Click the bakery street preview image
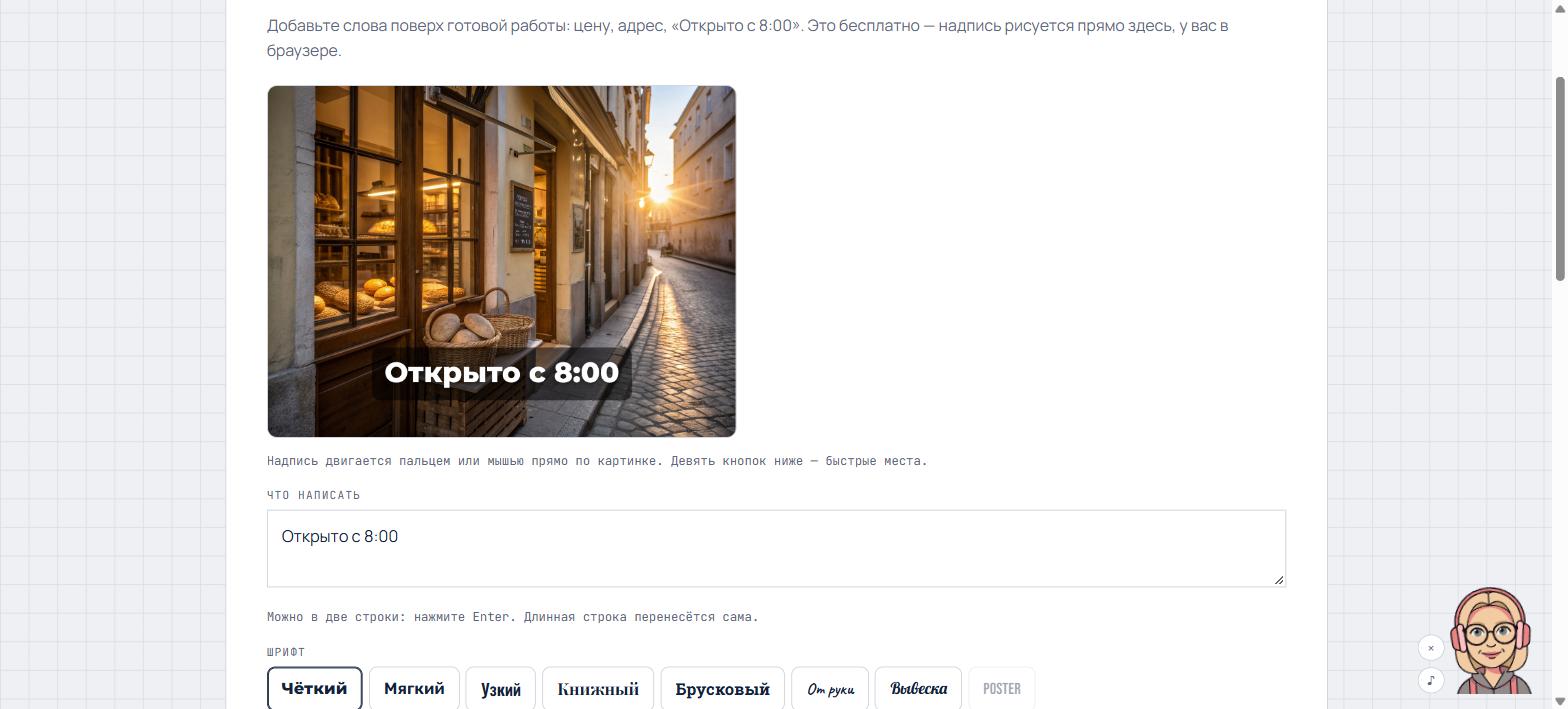Screen dimensions: 1568x709 click(502, 261)
